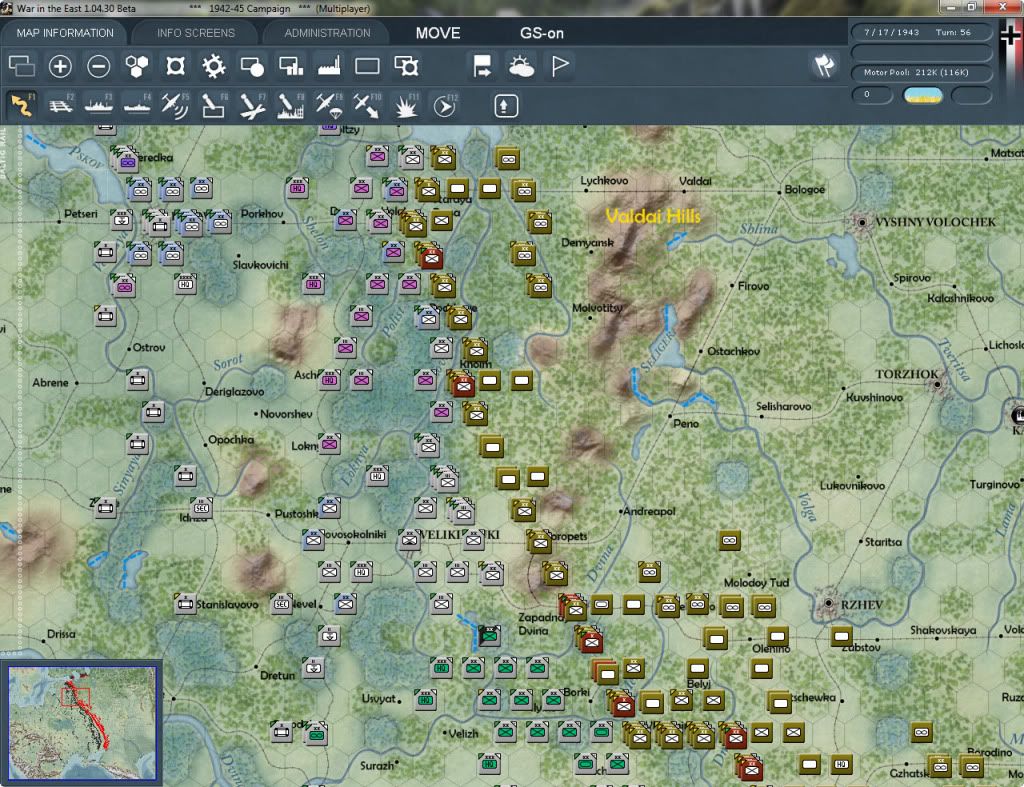The height and width of the screenshot is (787, 1024).
Task: Toggle the fortification square-bracket icon
Action: [x=175, y=66]
